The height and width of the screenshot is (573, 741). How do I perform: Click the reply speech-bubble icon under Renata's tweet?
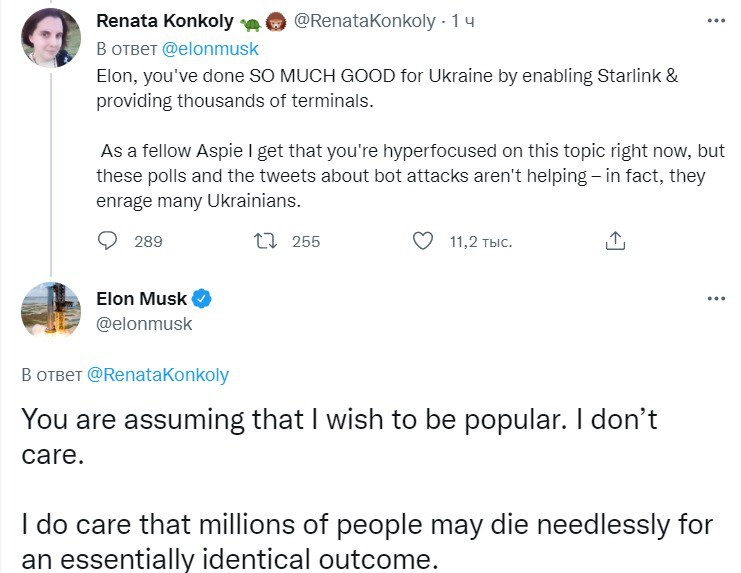click(x=108, y=241)
